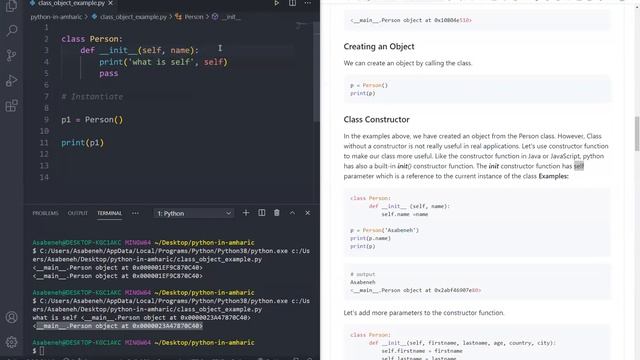Viewport: 640px width, 360px height.
Task: Kill the terminal with trash icon
Action: tap(277, 213)
